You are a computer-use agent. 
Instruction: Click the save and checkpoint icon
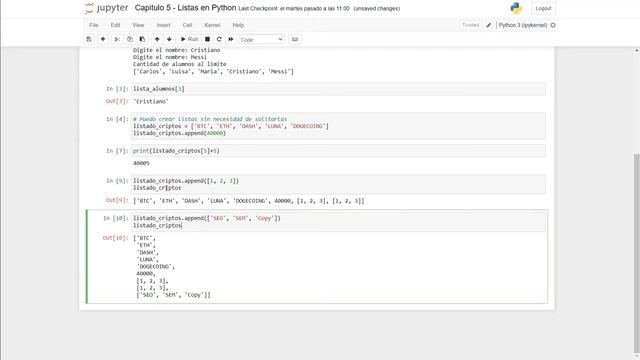tap(89, 39)
